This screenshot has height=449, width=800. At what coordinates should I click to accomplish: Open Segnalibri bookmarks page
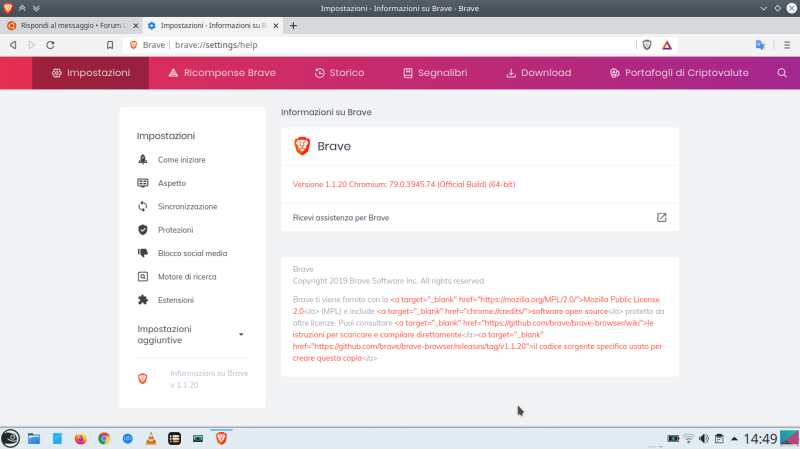click(x=435, y=73)
